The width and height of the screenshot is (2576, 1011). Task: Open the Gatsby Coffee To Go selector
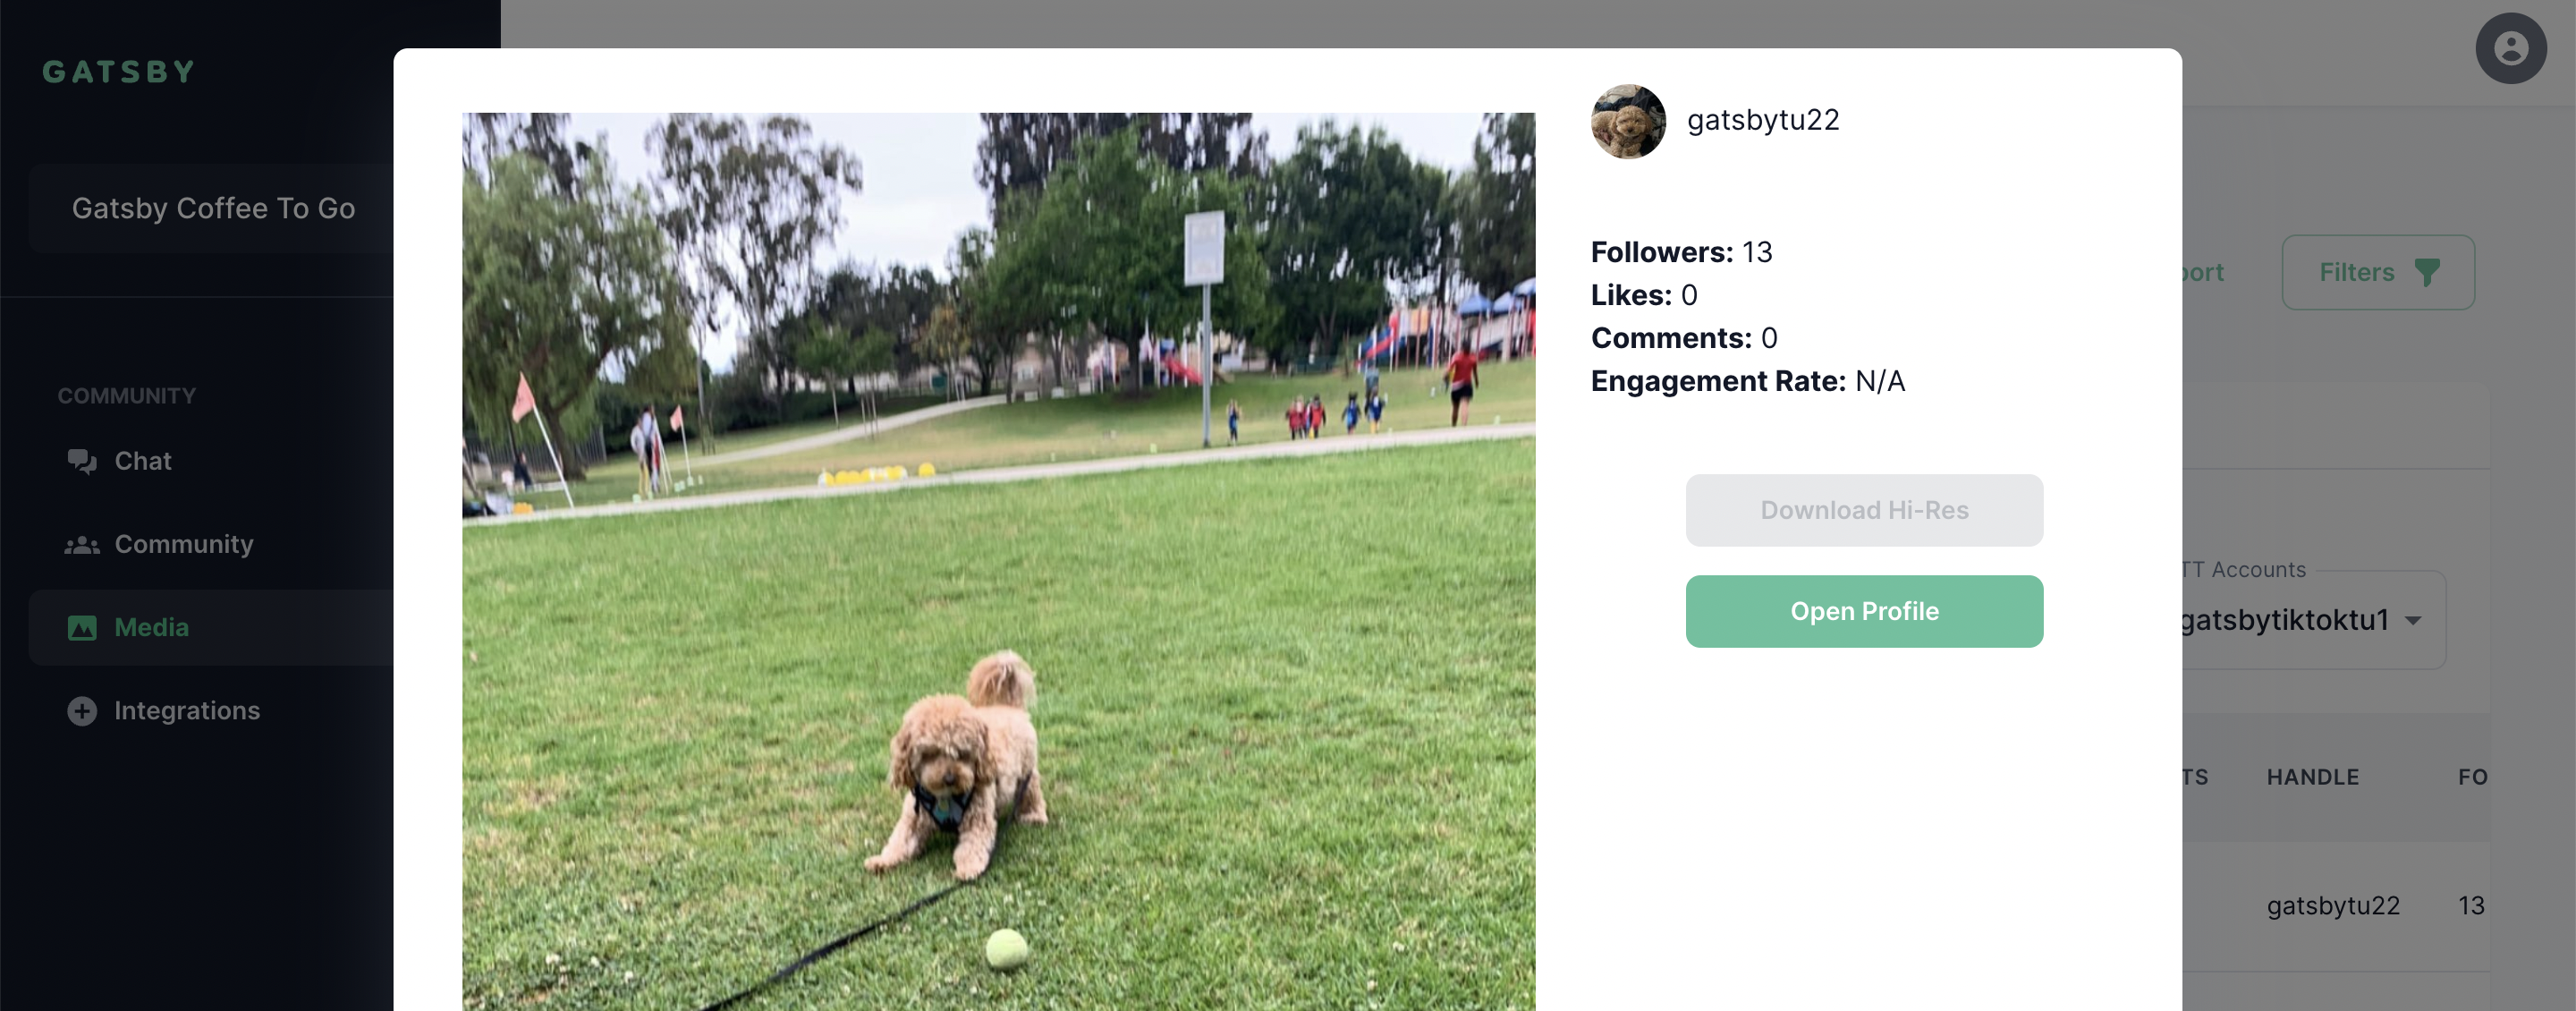coord(213,208)
